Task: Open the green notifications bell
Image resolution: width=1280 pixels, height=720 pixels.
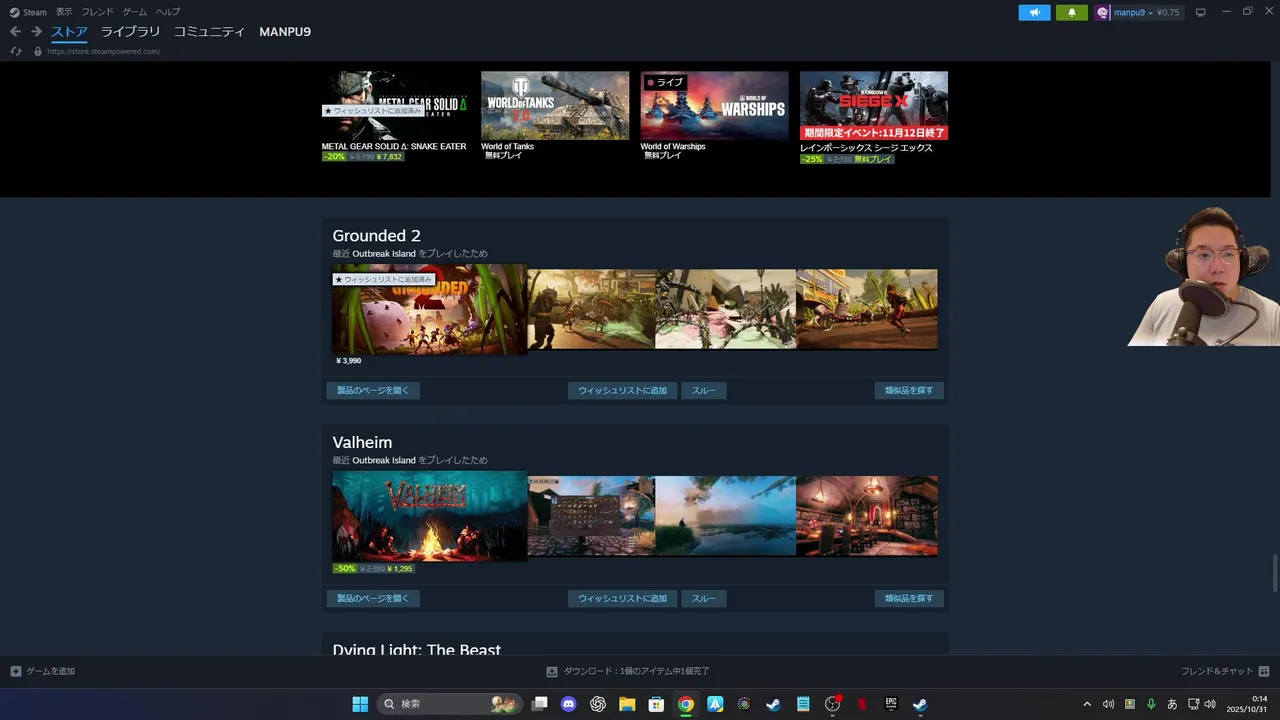Action: click(x=1072, y=12)
